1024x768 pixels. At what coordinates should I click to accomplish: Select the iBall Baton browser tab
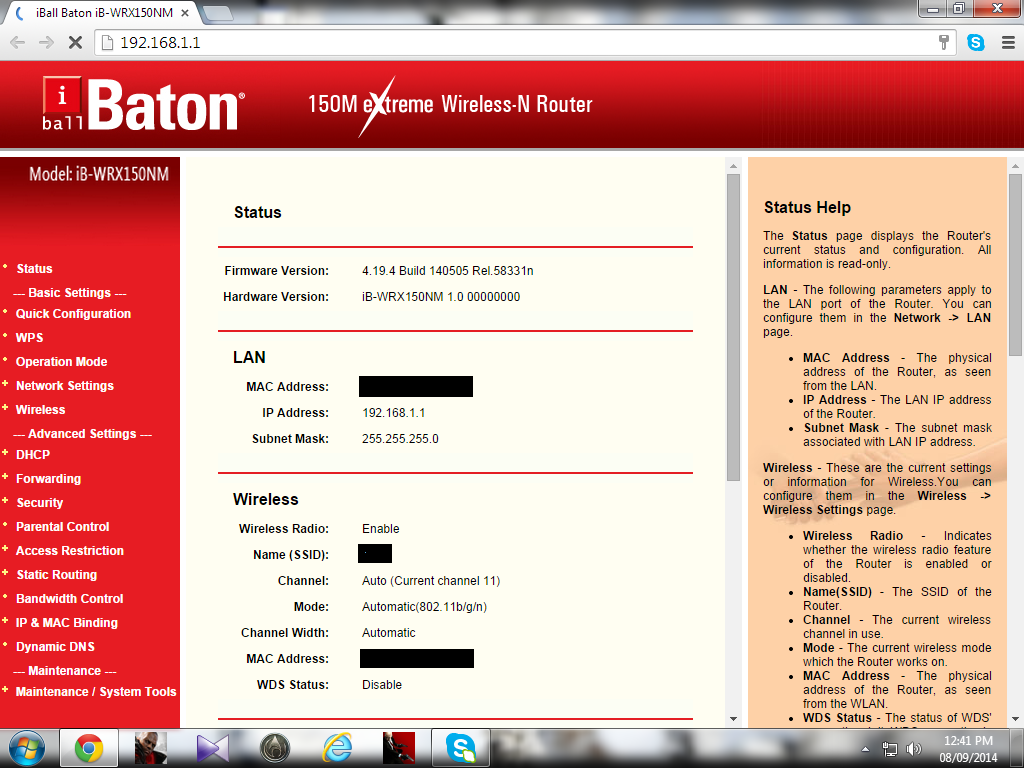(100, 14)
